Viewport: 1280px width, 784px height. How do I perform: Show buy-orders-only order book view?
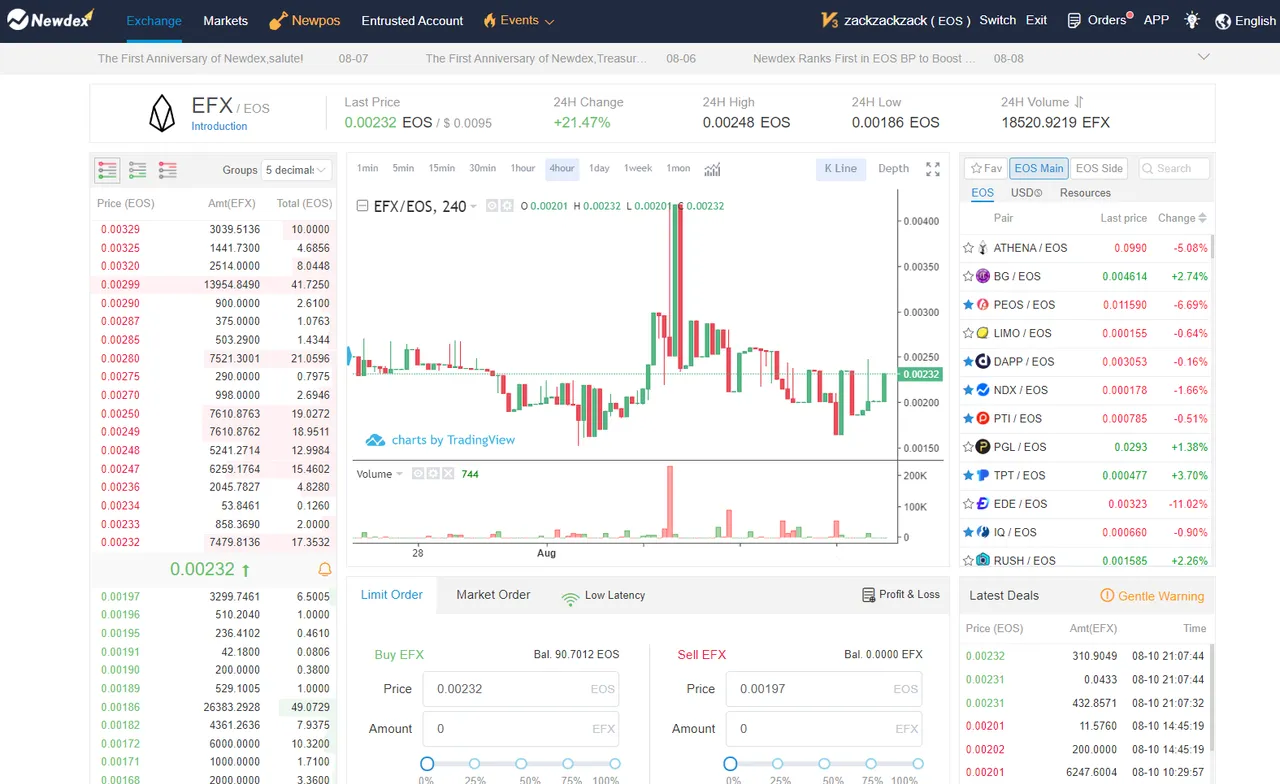(x=138, y=170)
